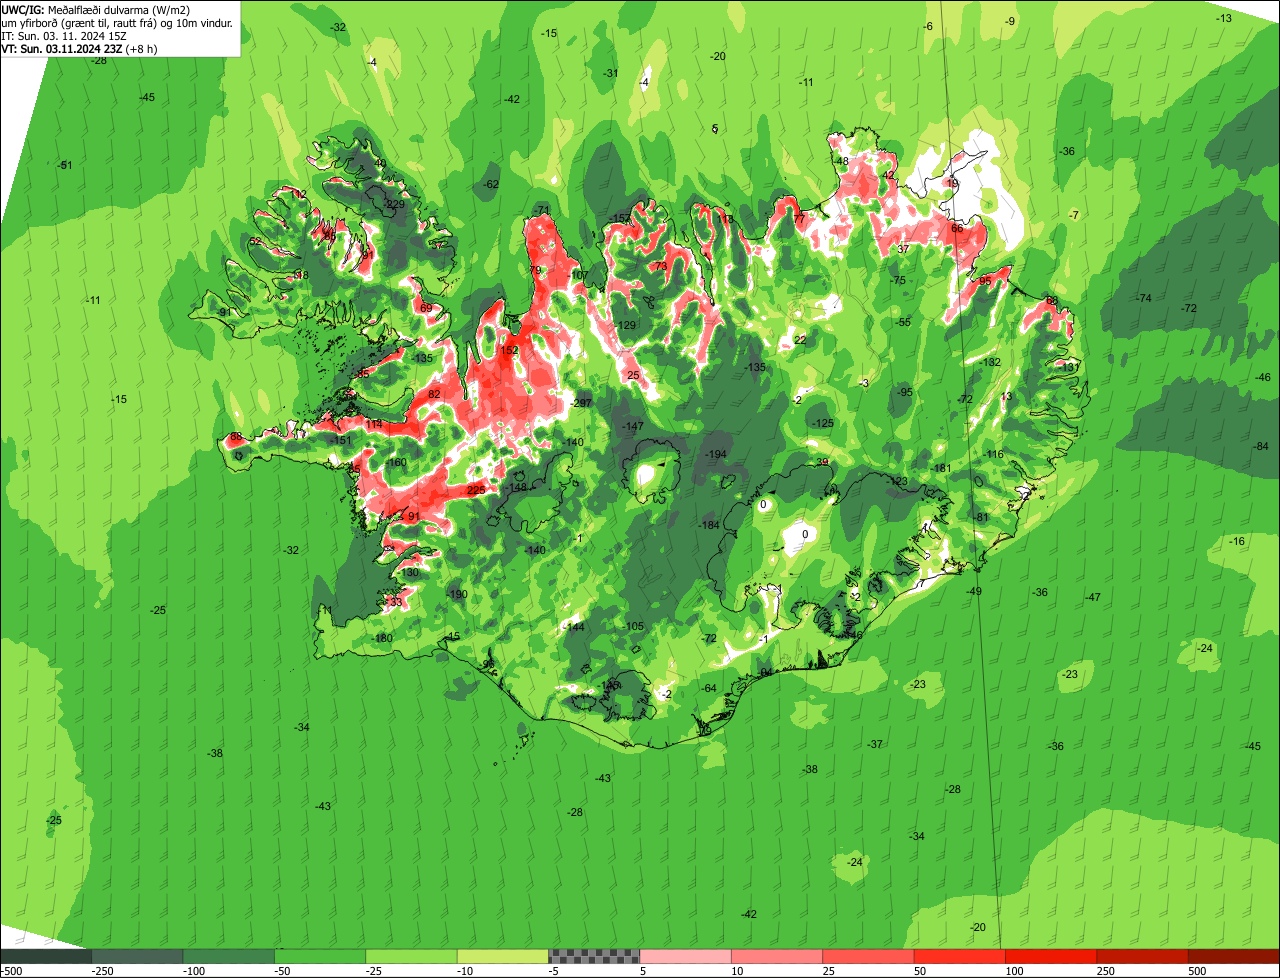Viewport: 1280px width, 978px height.
Task: Click the map value '-147'
Action: click(633, 426)
